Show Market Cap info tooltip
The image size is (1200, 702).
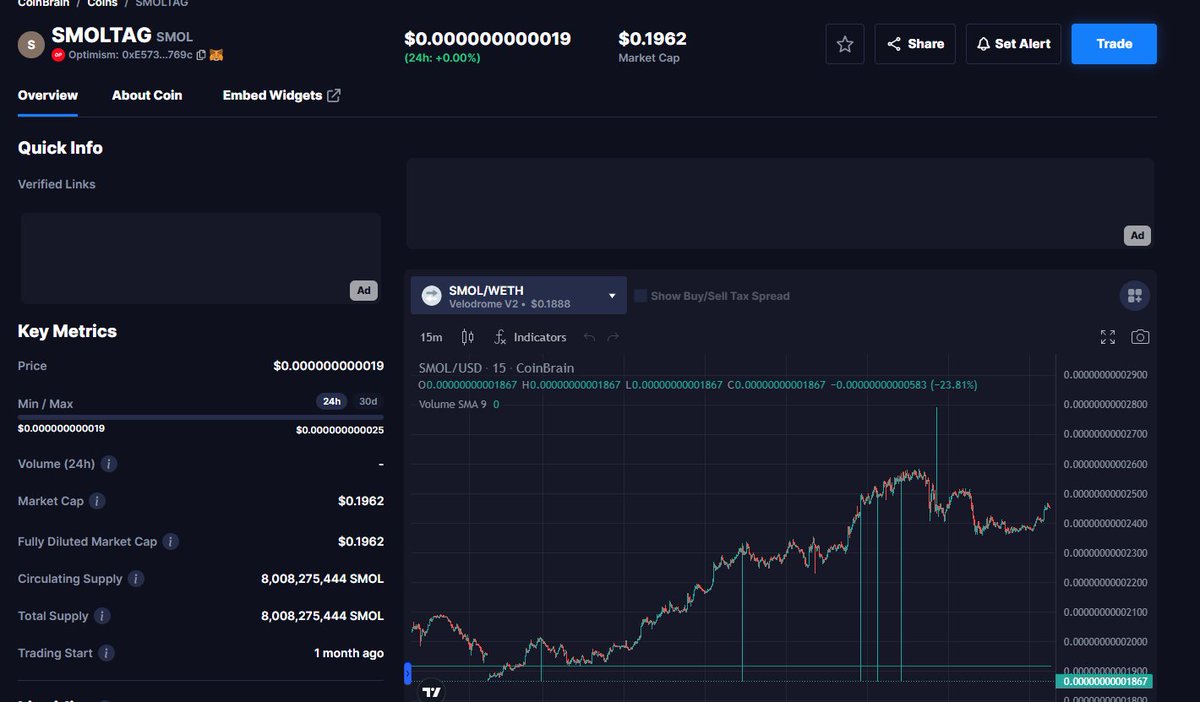click(x=98, y=501)
